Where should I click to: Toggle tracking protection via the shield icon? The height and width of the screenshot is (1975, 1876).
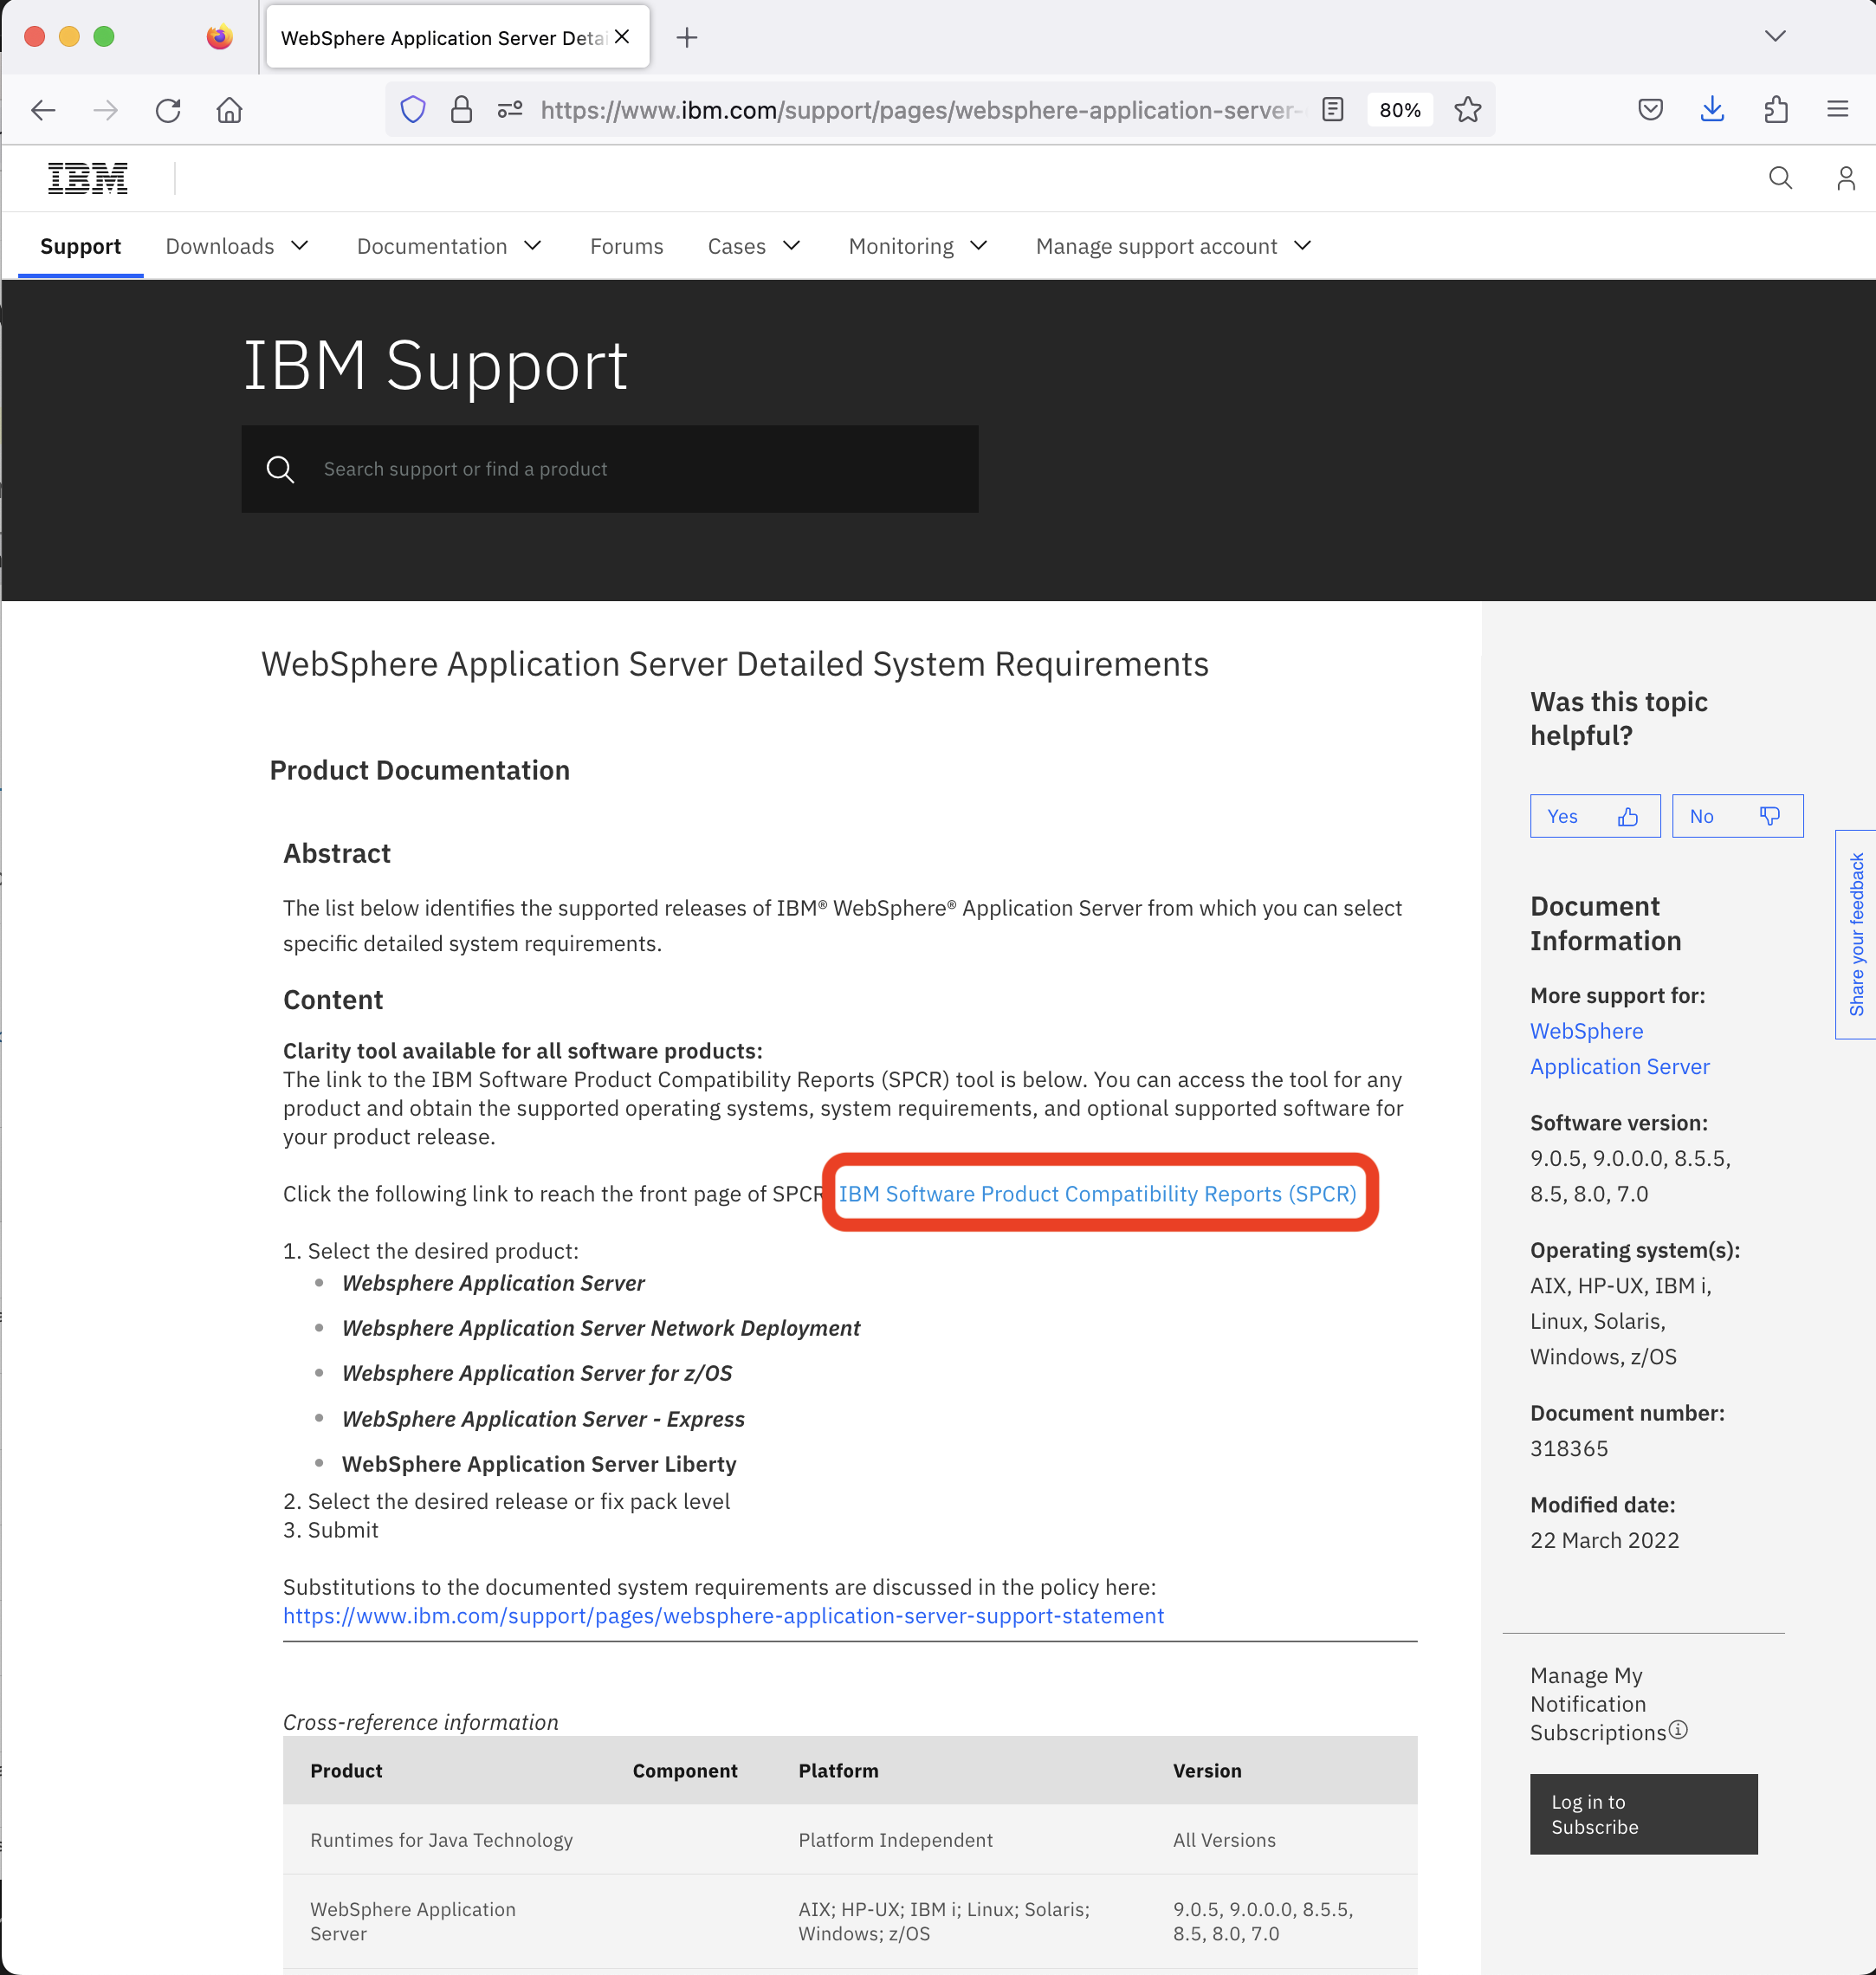click(x=412, y=109)
